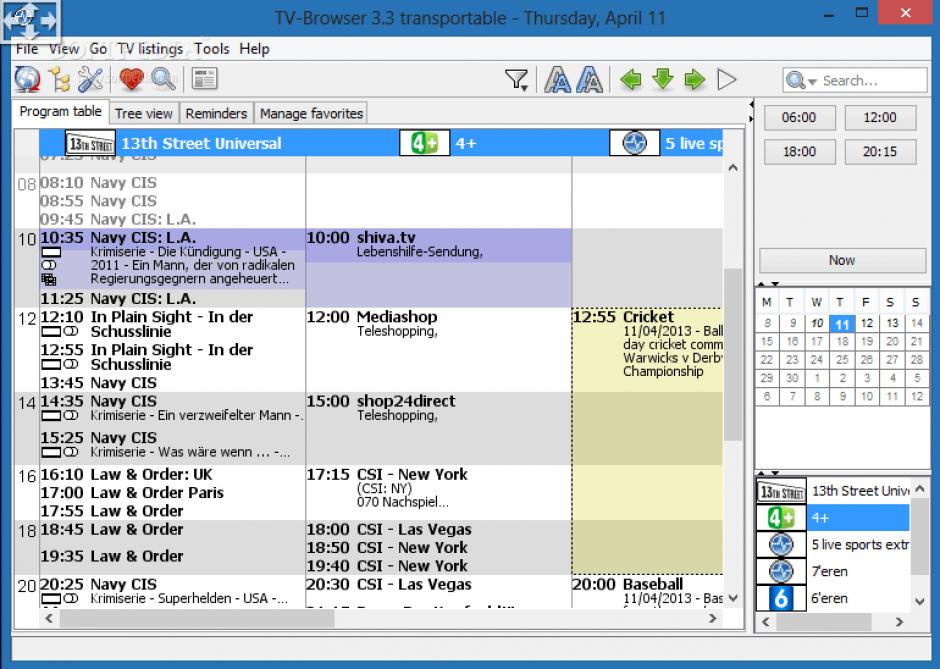
Task: Open settings wrench and screwdriver icon
Action: [x=91, y=79]
